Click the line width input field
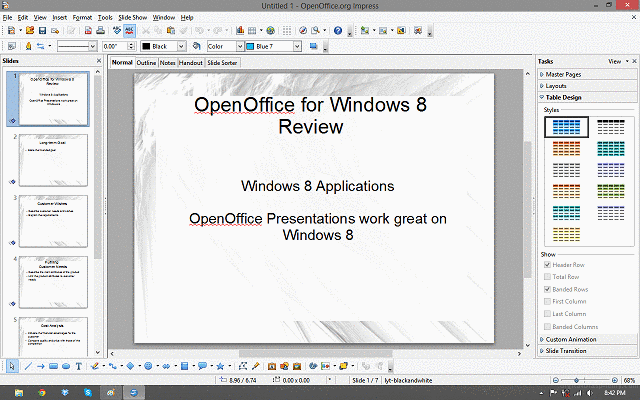The height and width of the screenshot is (400, 640). (114, 47)
